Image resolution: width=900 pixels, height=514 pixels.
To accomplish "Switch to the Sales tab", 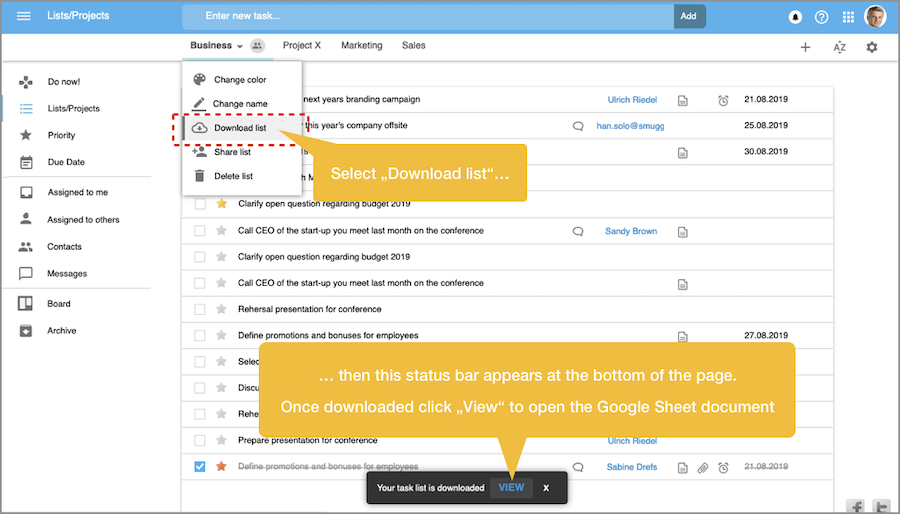I will (414, 45).
